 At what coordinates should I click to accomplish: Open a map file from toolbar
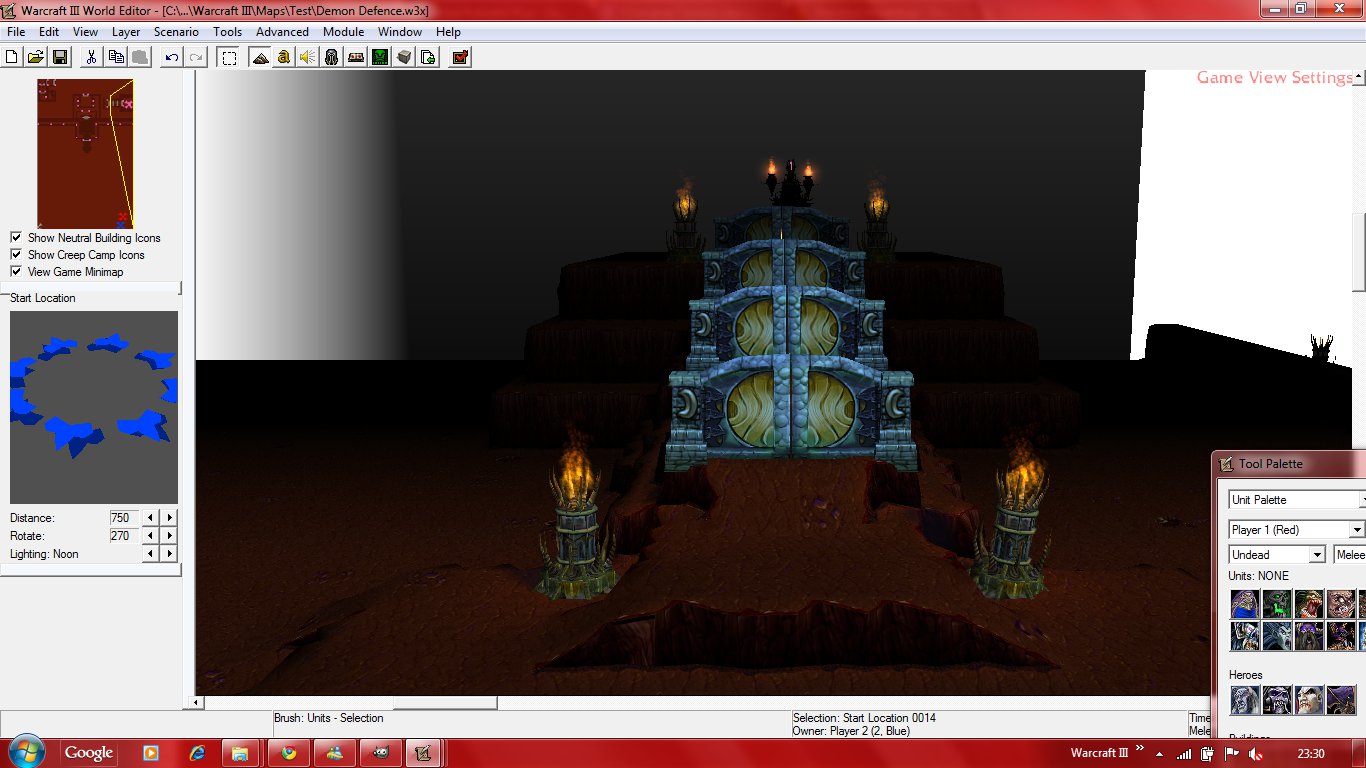[36, 57]
